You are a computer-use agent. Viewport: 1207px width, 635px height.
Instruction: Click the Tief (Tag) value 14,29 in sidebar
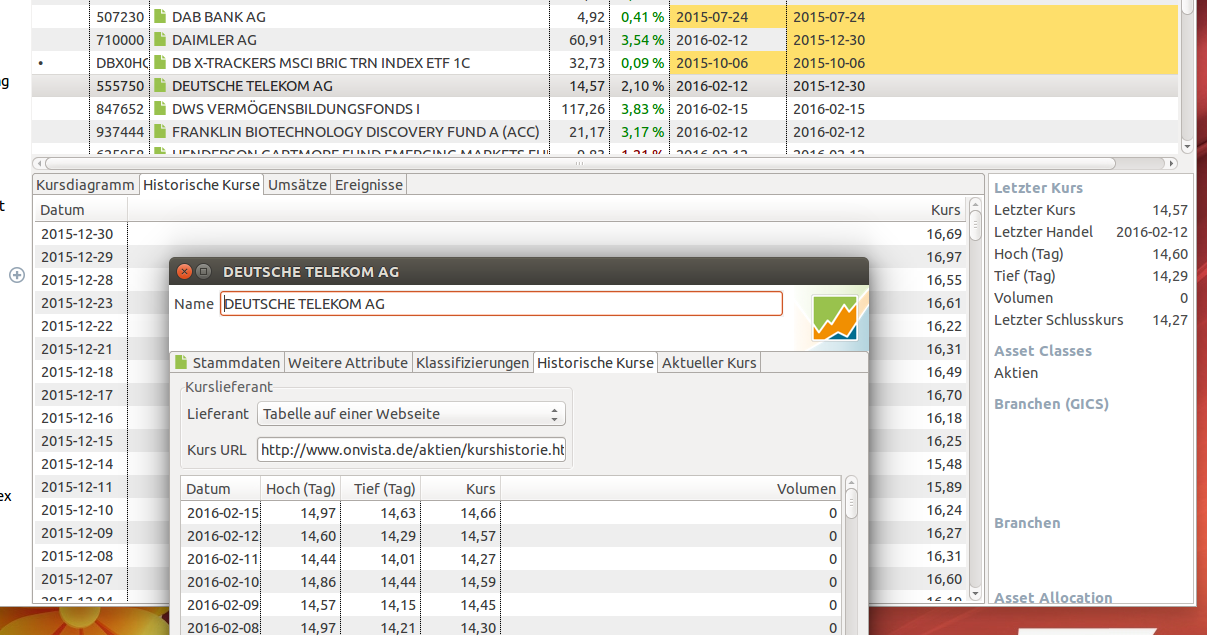[x=1170, y=276]
